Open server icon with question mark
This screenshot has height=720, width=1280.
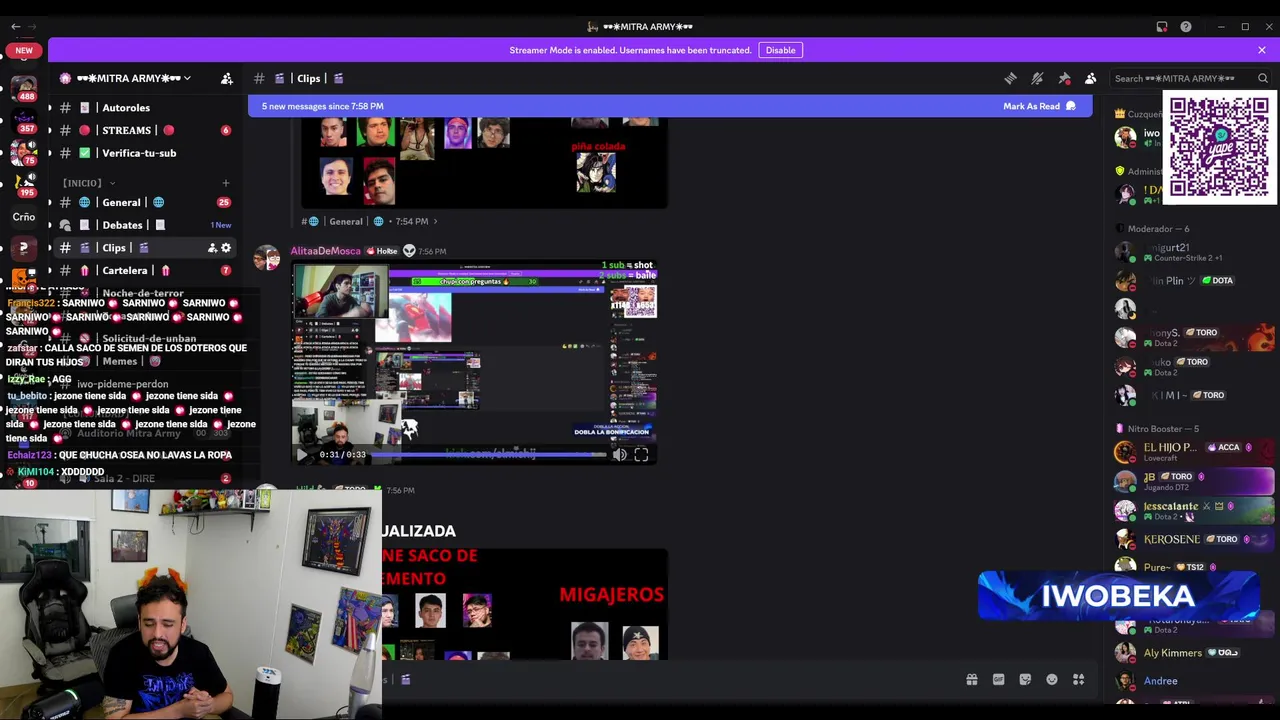[24, 248]
